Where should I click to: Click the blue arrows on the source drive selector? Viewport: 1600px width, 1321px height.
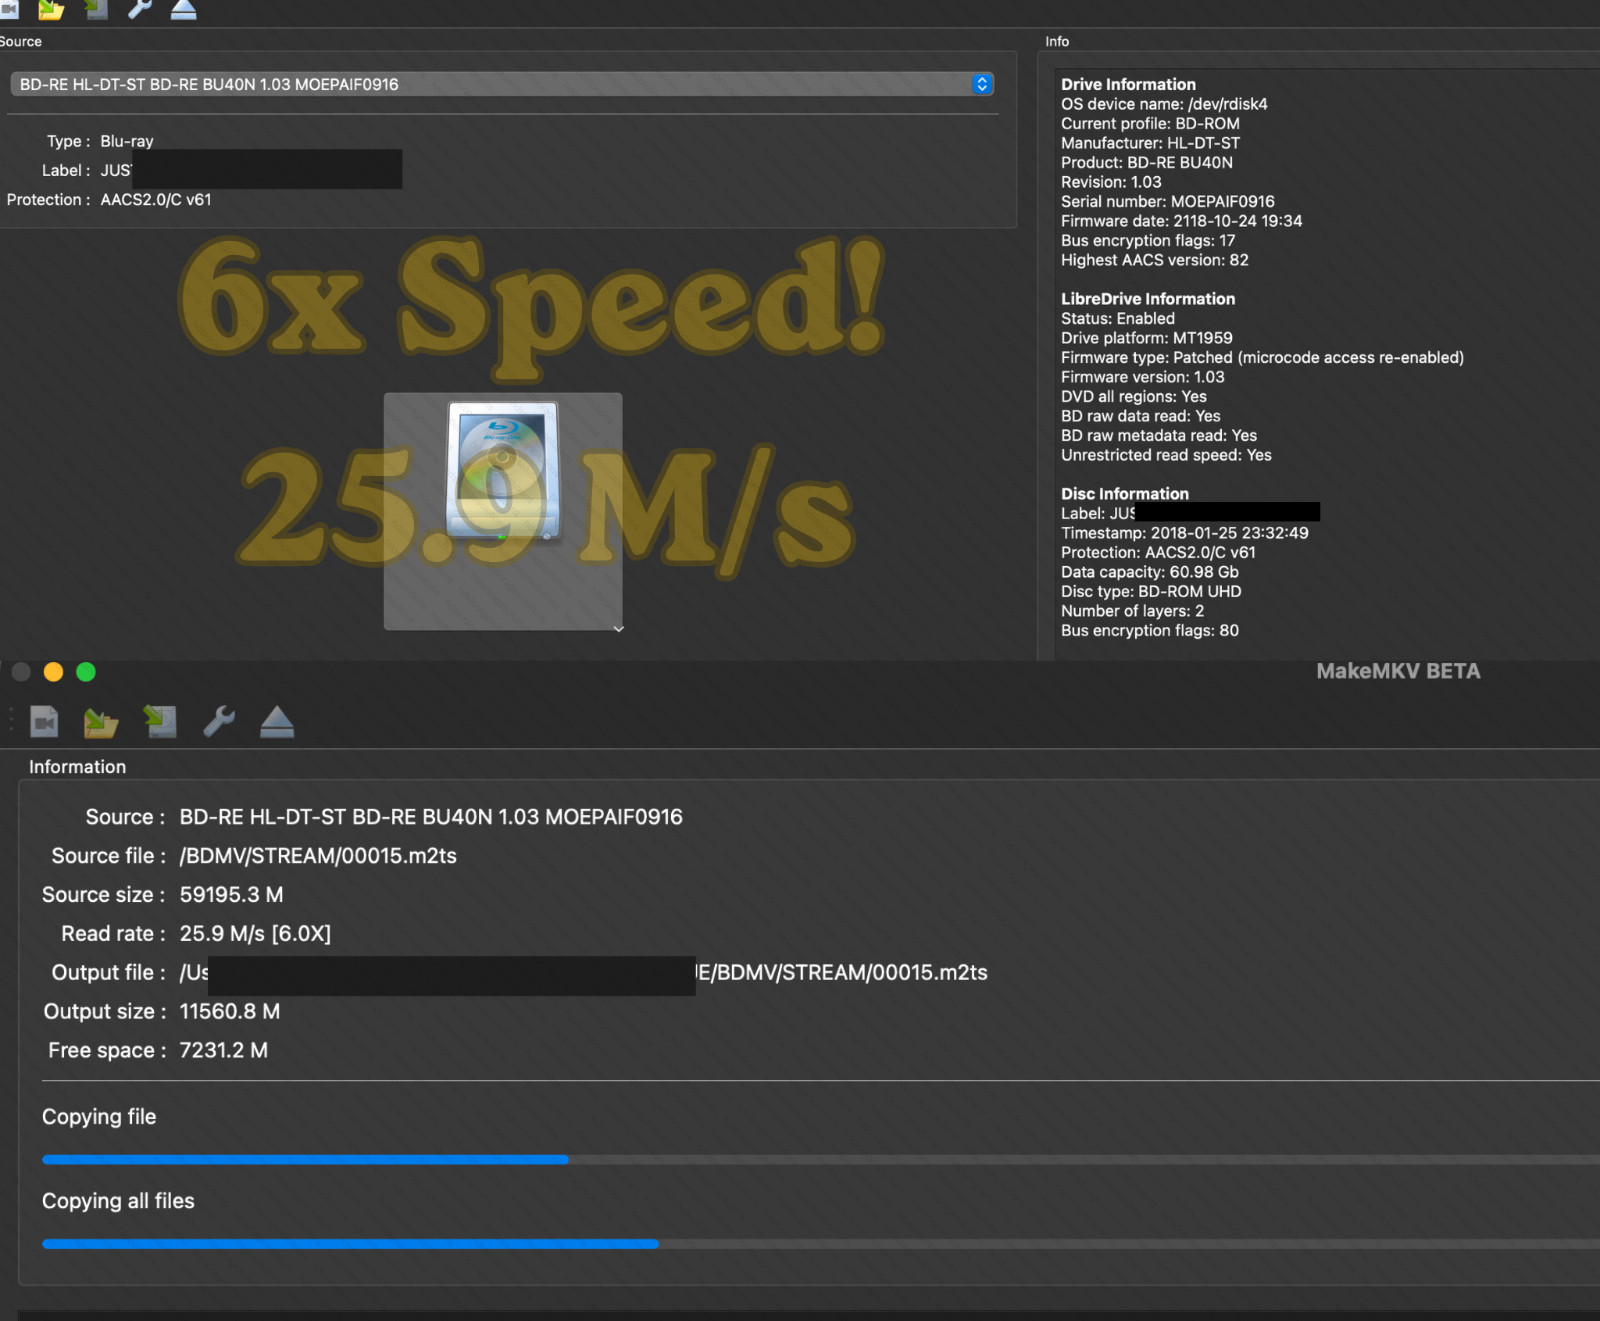[982, 84]
